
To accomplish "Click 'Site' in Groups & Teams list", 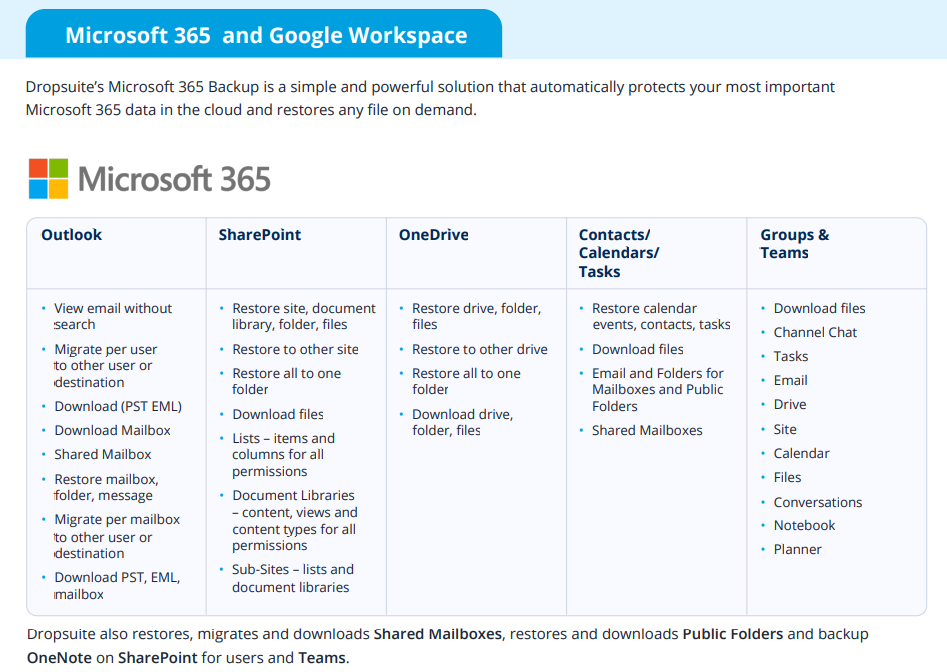I will point(785,429).
